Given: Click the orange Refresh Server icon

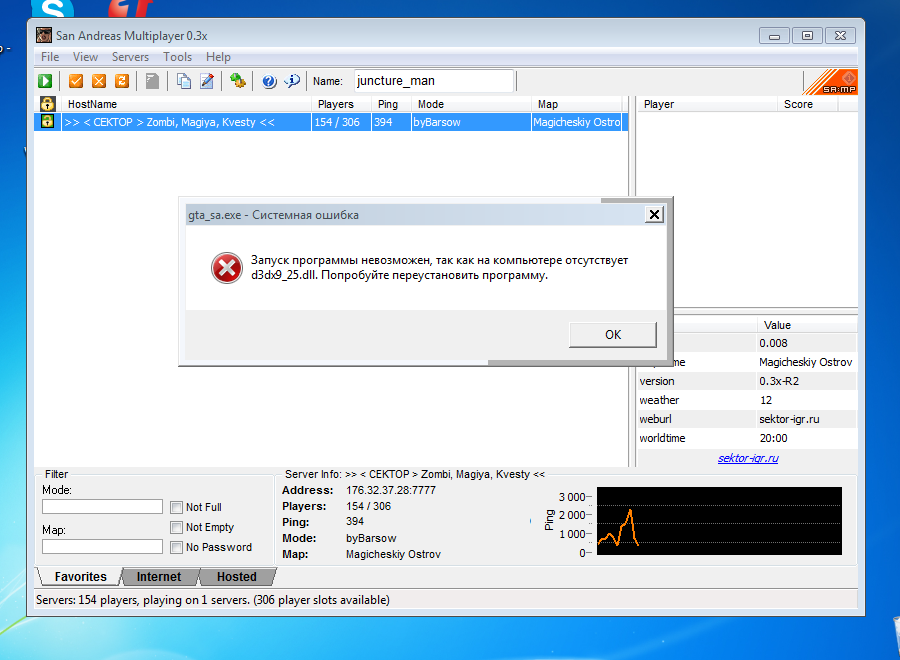Looking at the screenshot, I should (122, 81).
